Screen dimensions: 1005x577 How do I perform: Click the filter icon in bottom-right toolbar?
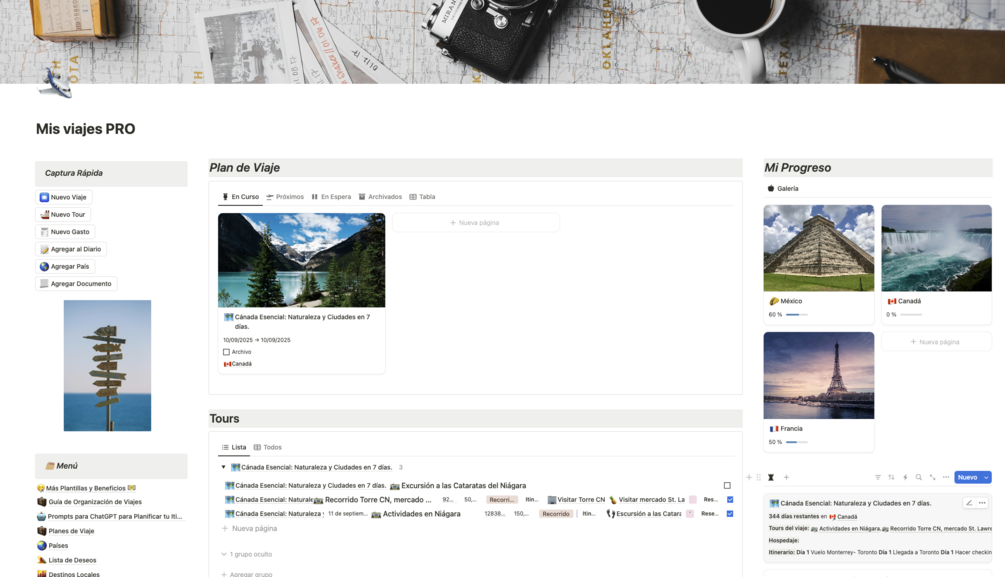877,478
